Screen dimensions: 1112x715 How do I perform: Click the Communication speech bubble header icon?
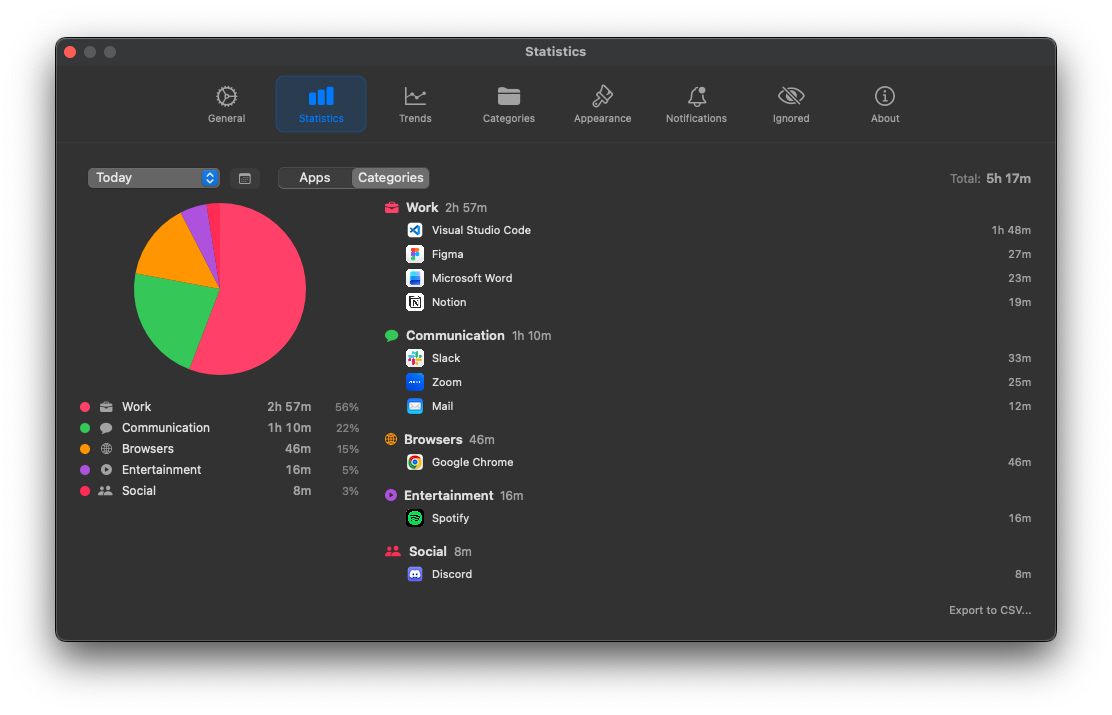(391, 336)
